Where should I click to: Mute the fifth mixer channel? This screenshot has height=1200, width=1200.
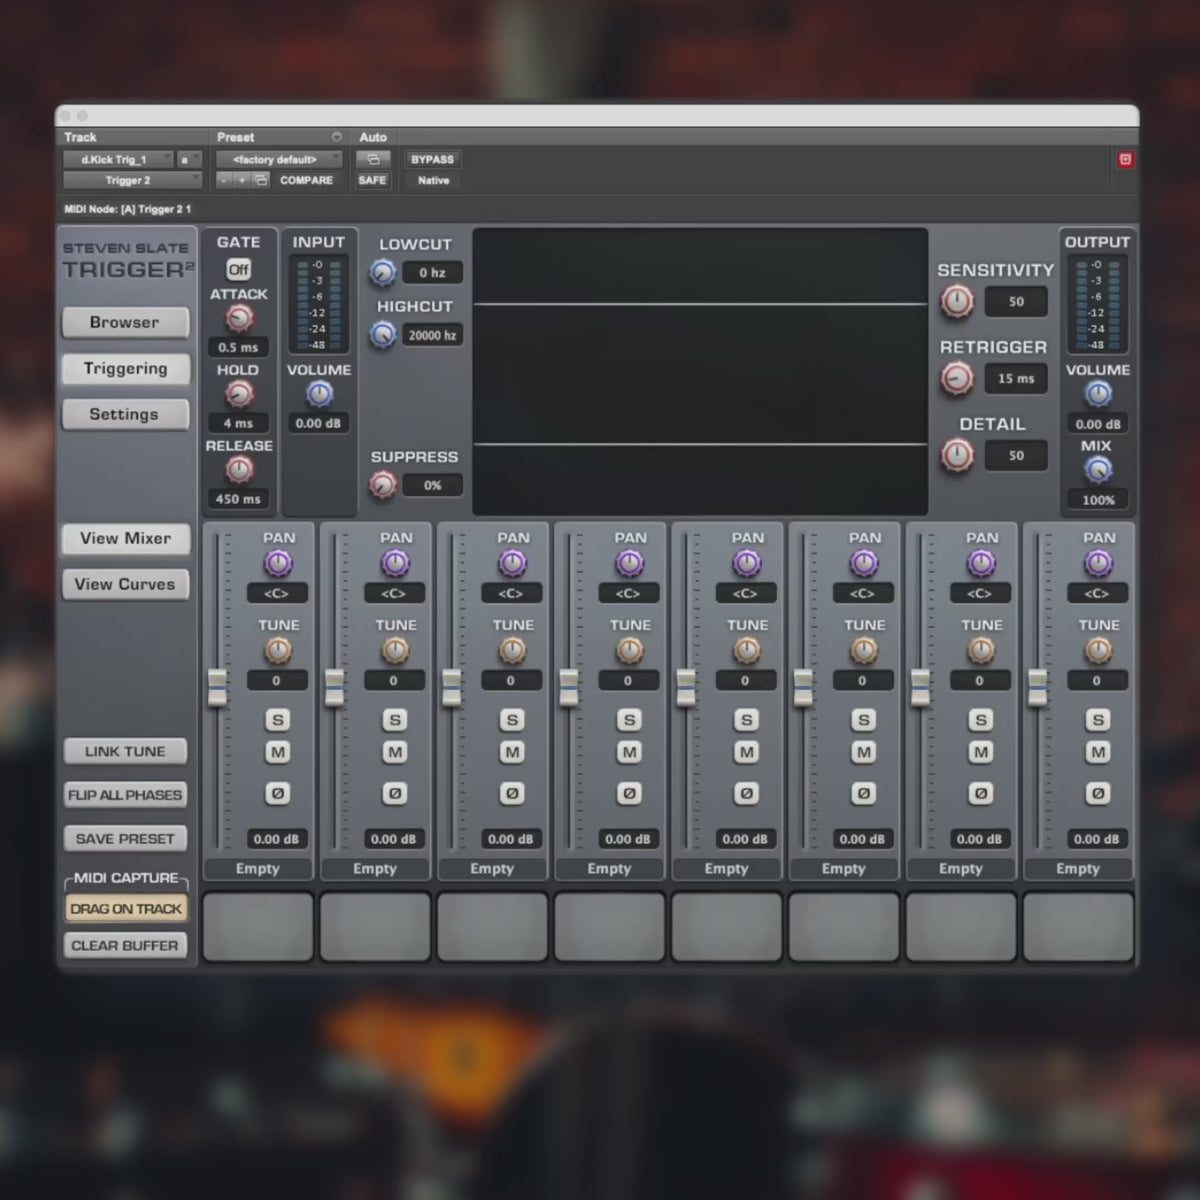click(x=746, y=752)
